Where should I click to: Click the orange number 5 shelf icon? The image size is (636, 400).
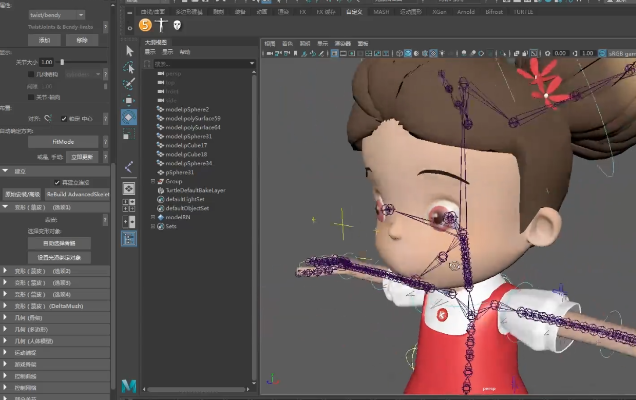146,24
